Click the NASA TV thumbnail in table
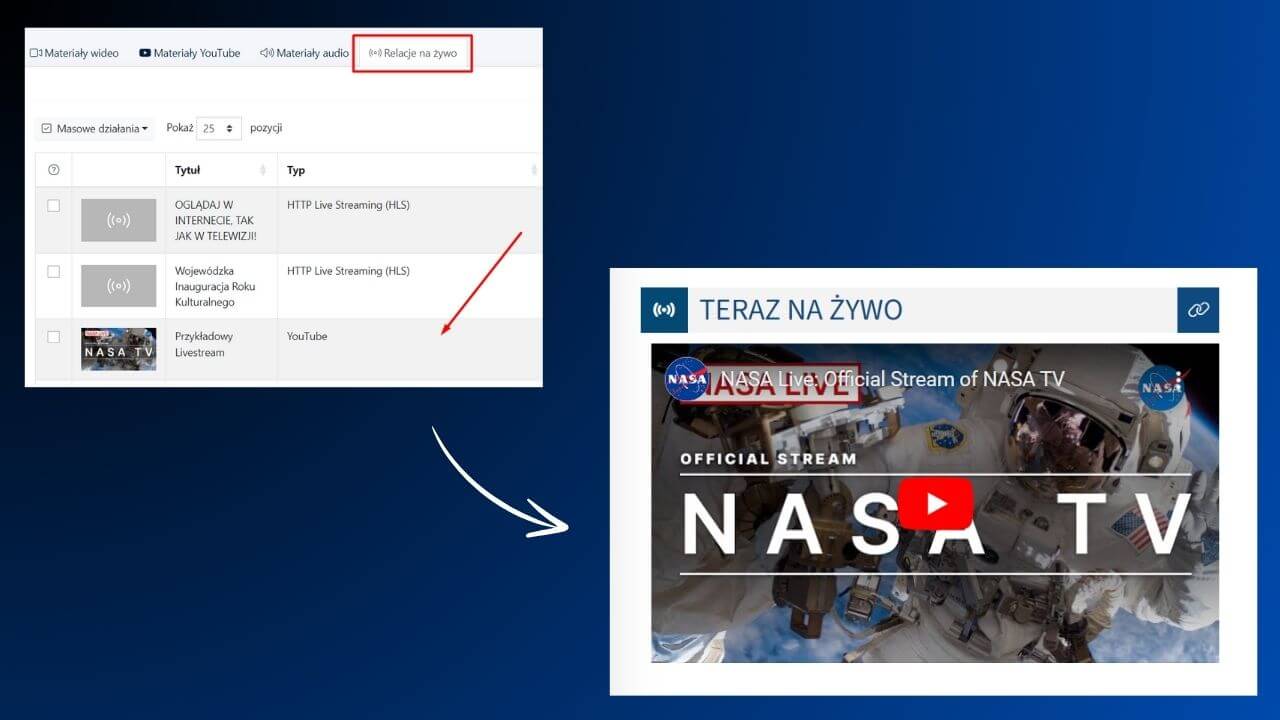The width and height of the screenshot is (1280, 720). (119, 349)
